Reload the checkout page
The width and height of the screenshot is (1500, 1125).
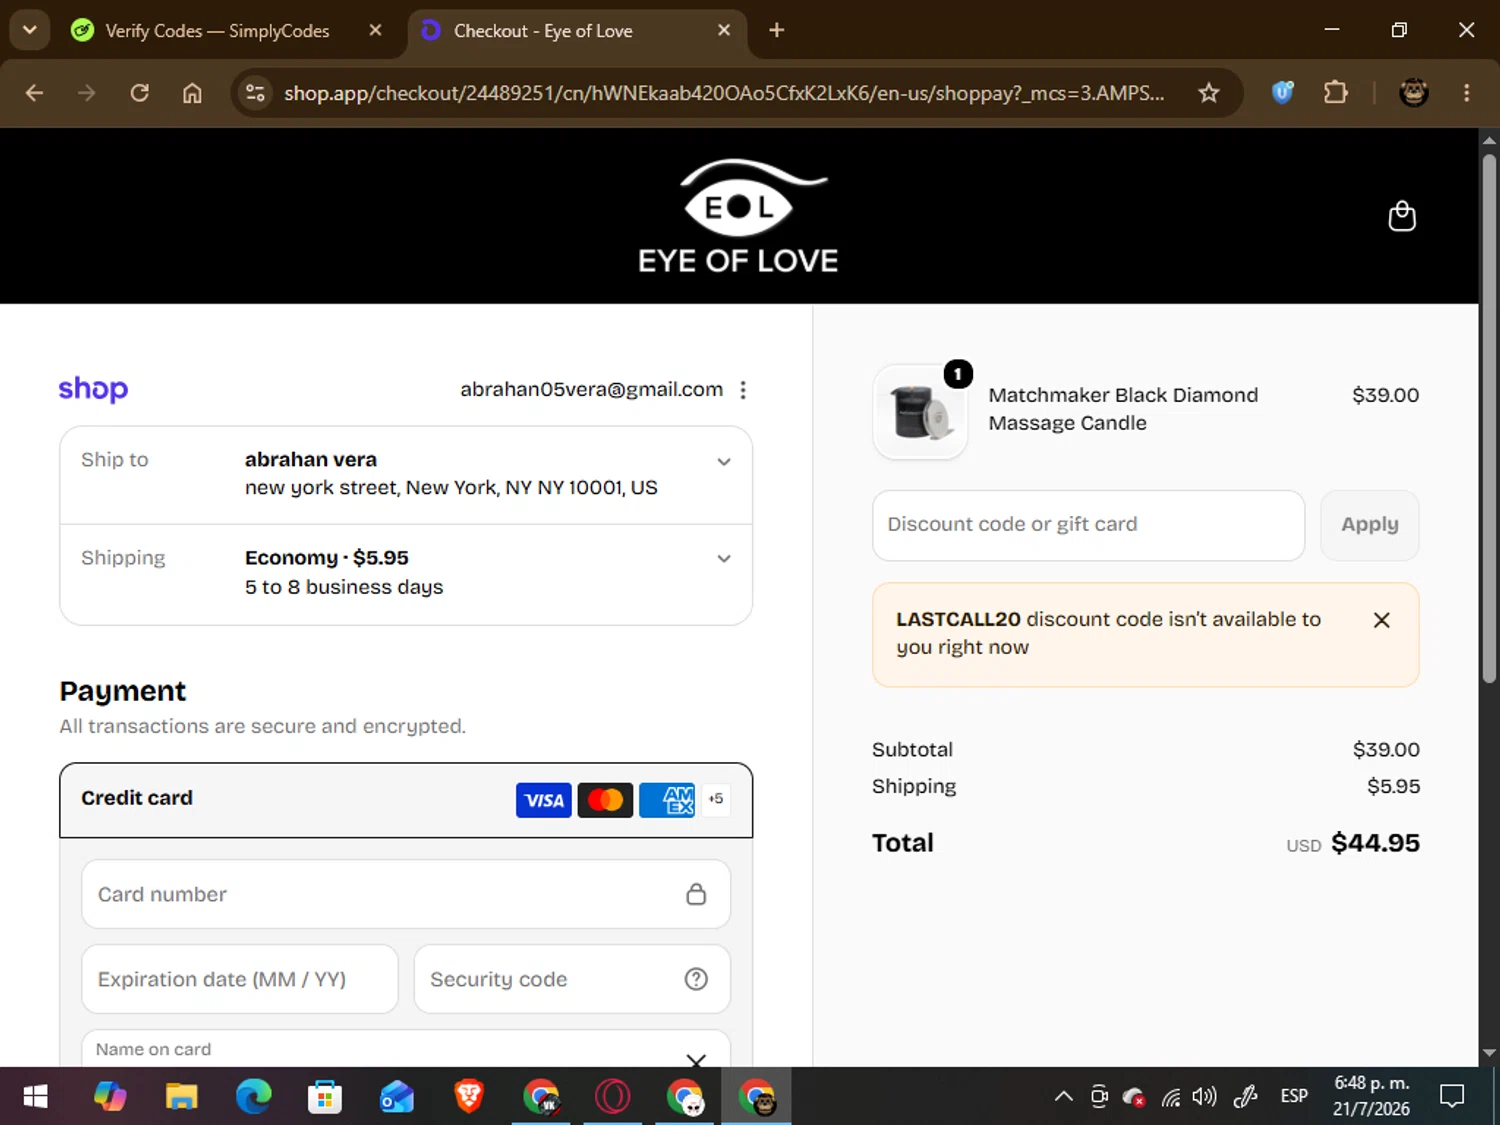(x=140, y=93)
